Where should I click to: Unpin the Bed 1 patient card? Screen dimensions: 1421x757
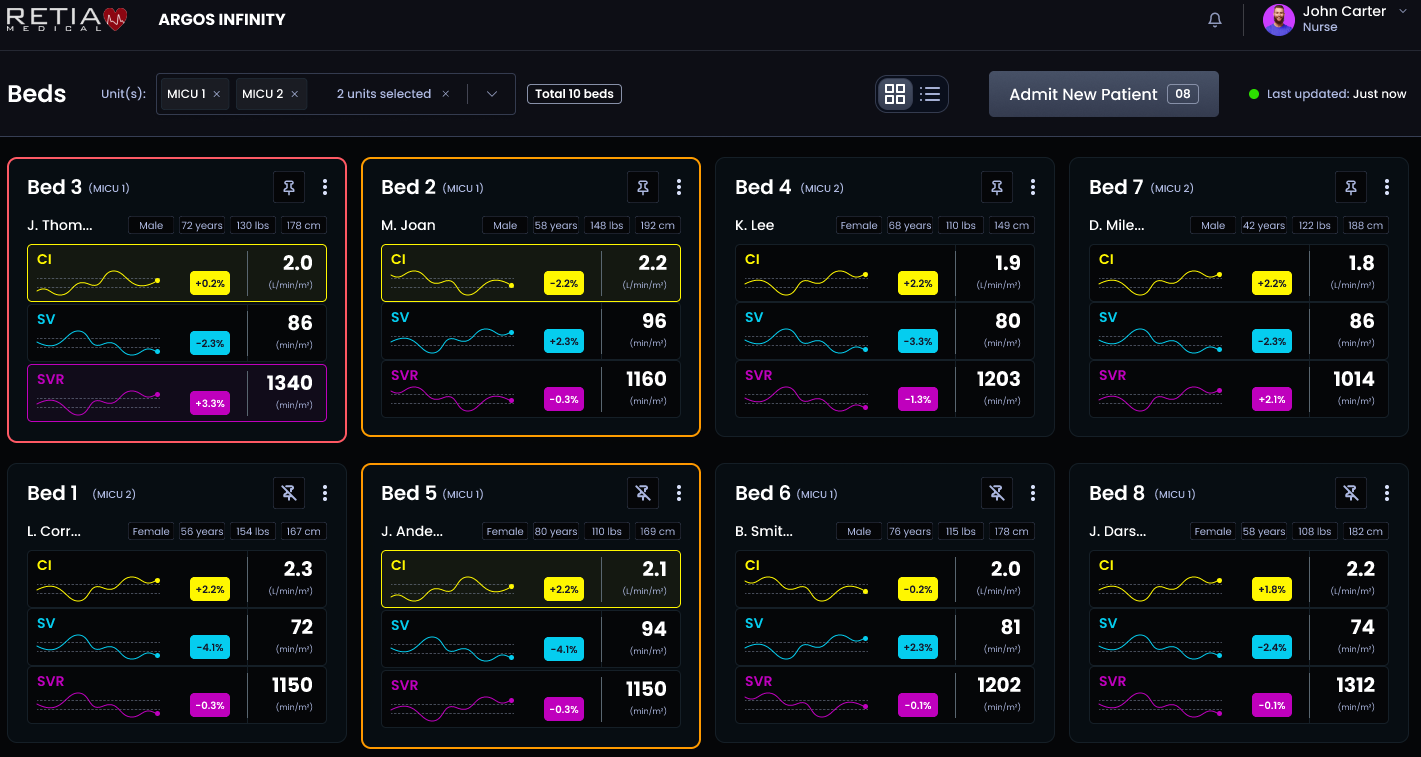(x=289, y=493)
